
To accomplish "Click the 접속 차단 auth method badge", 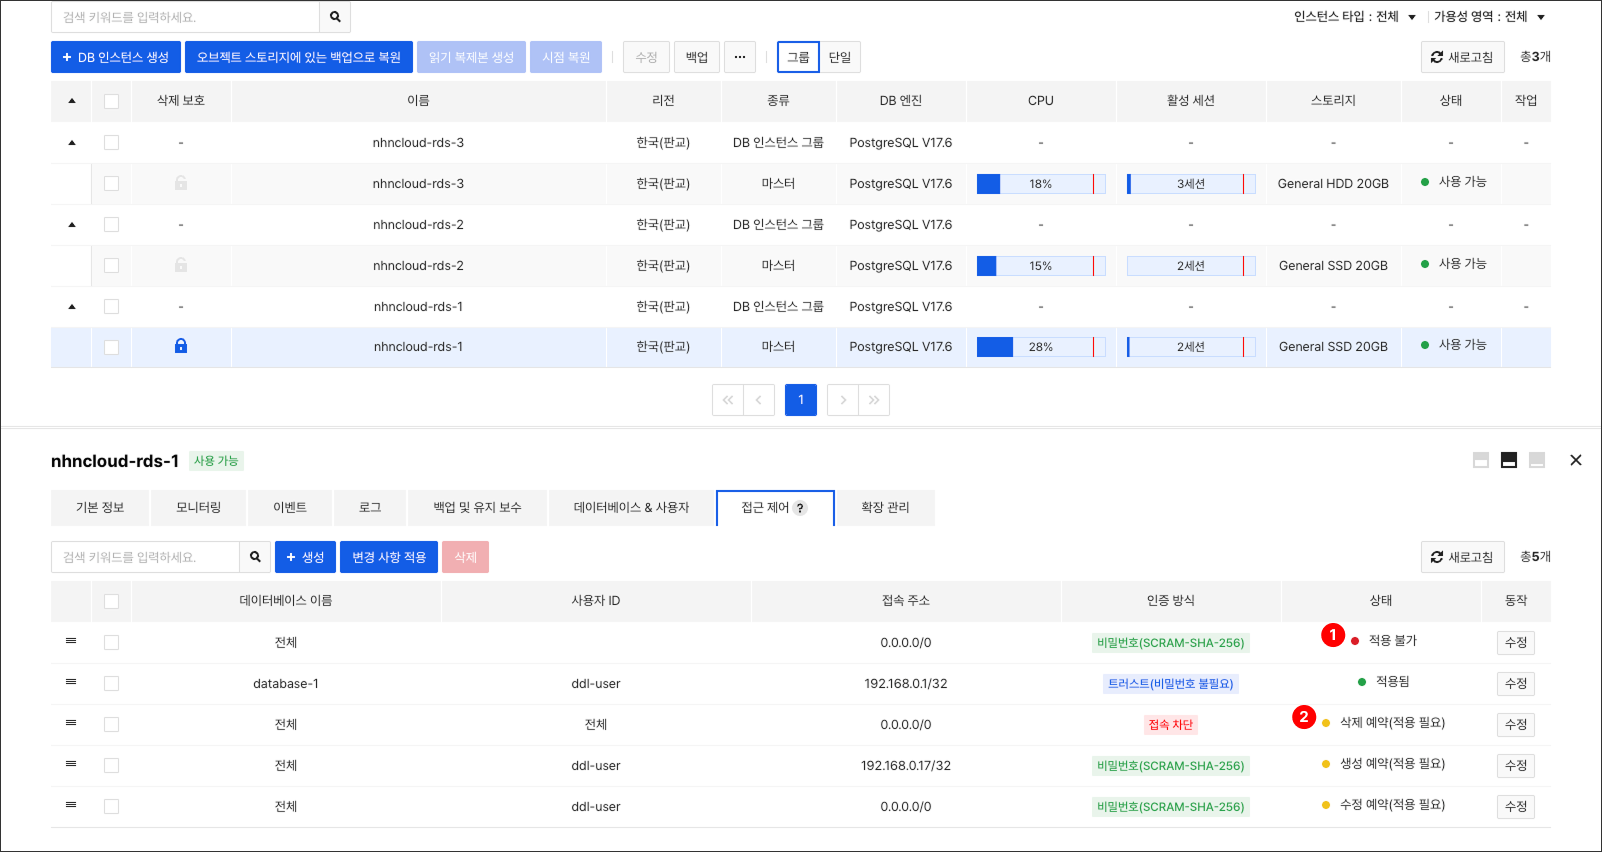I will (x=1171, y=725).
